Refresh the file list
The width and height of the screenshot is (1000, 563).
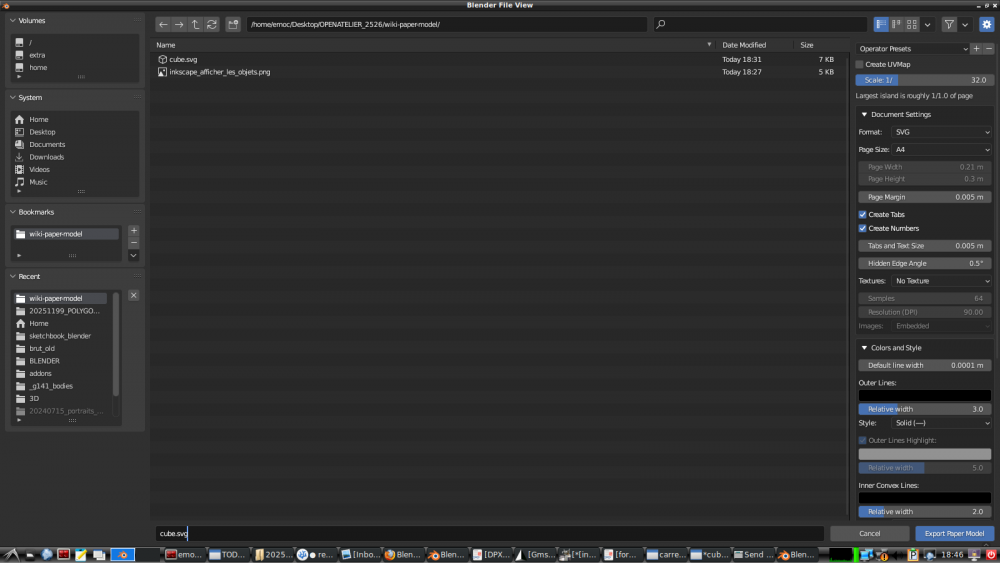pyautogui.click(x=211, y=24)
